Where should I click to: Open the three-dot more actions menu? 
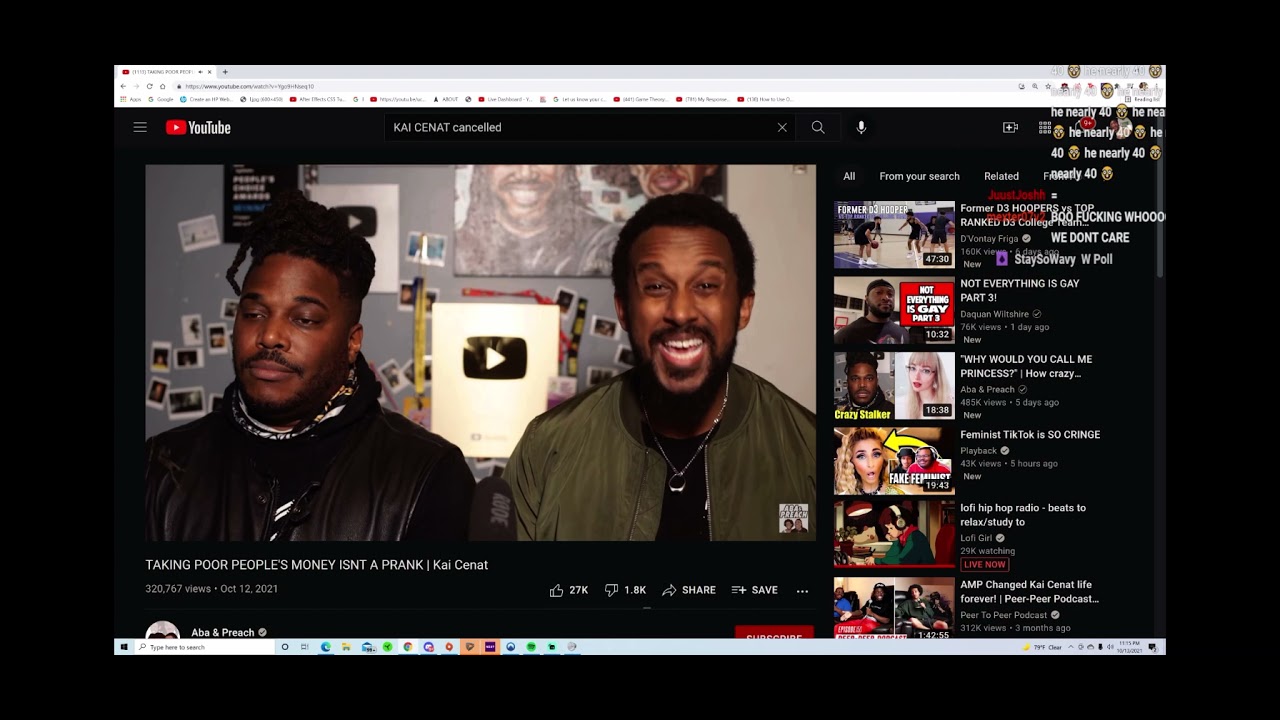(x=802, y=590)
